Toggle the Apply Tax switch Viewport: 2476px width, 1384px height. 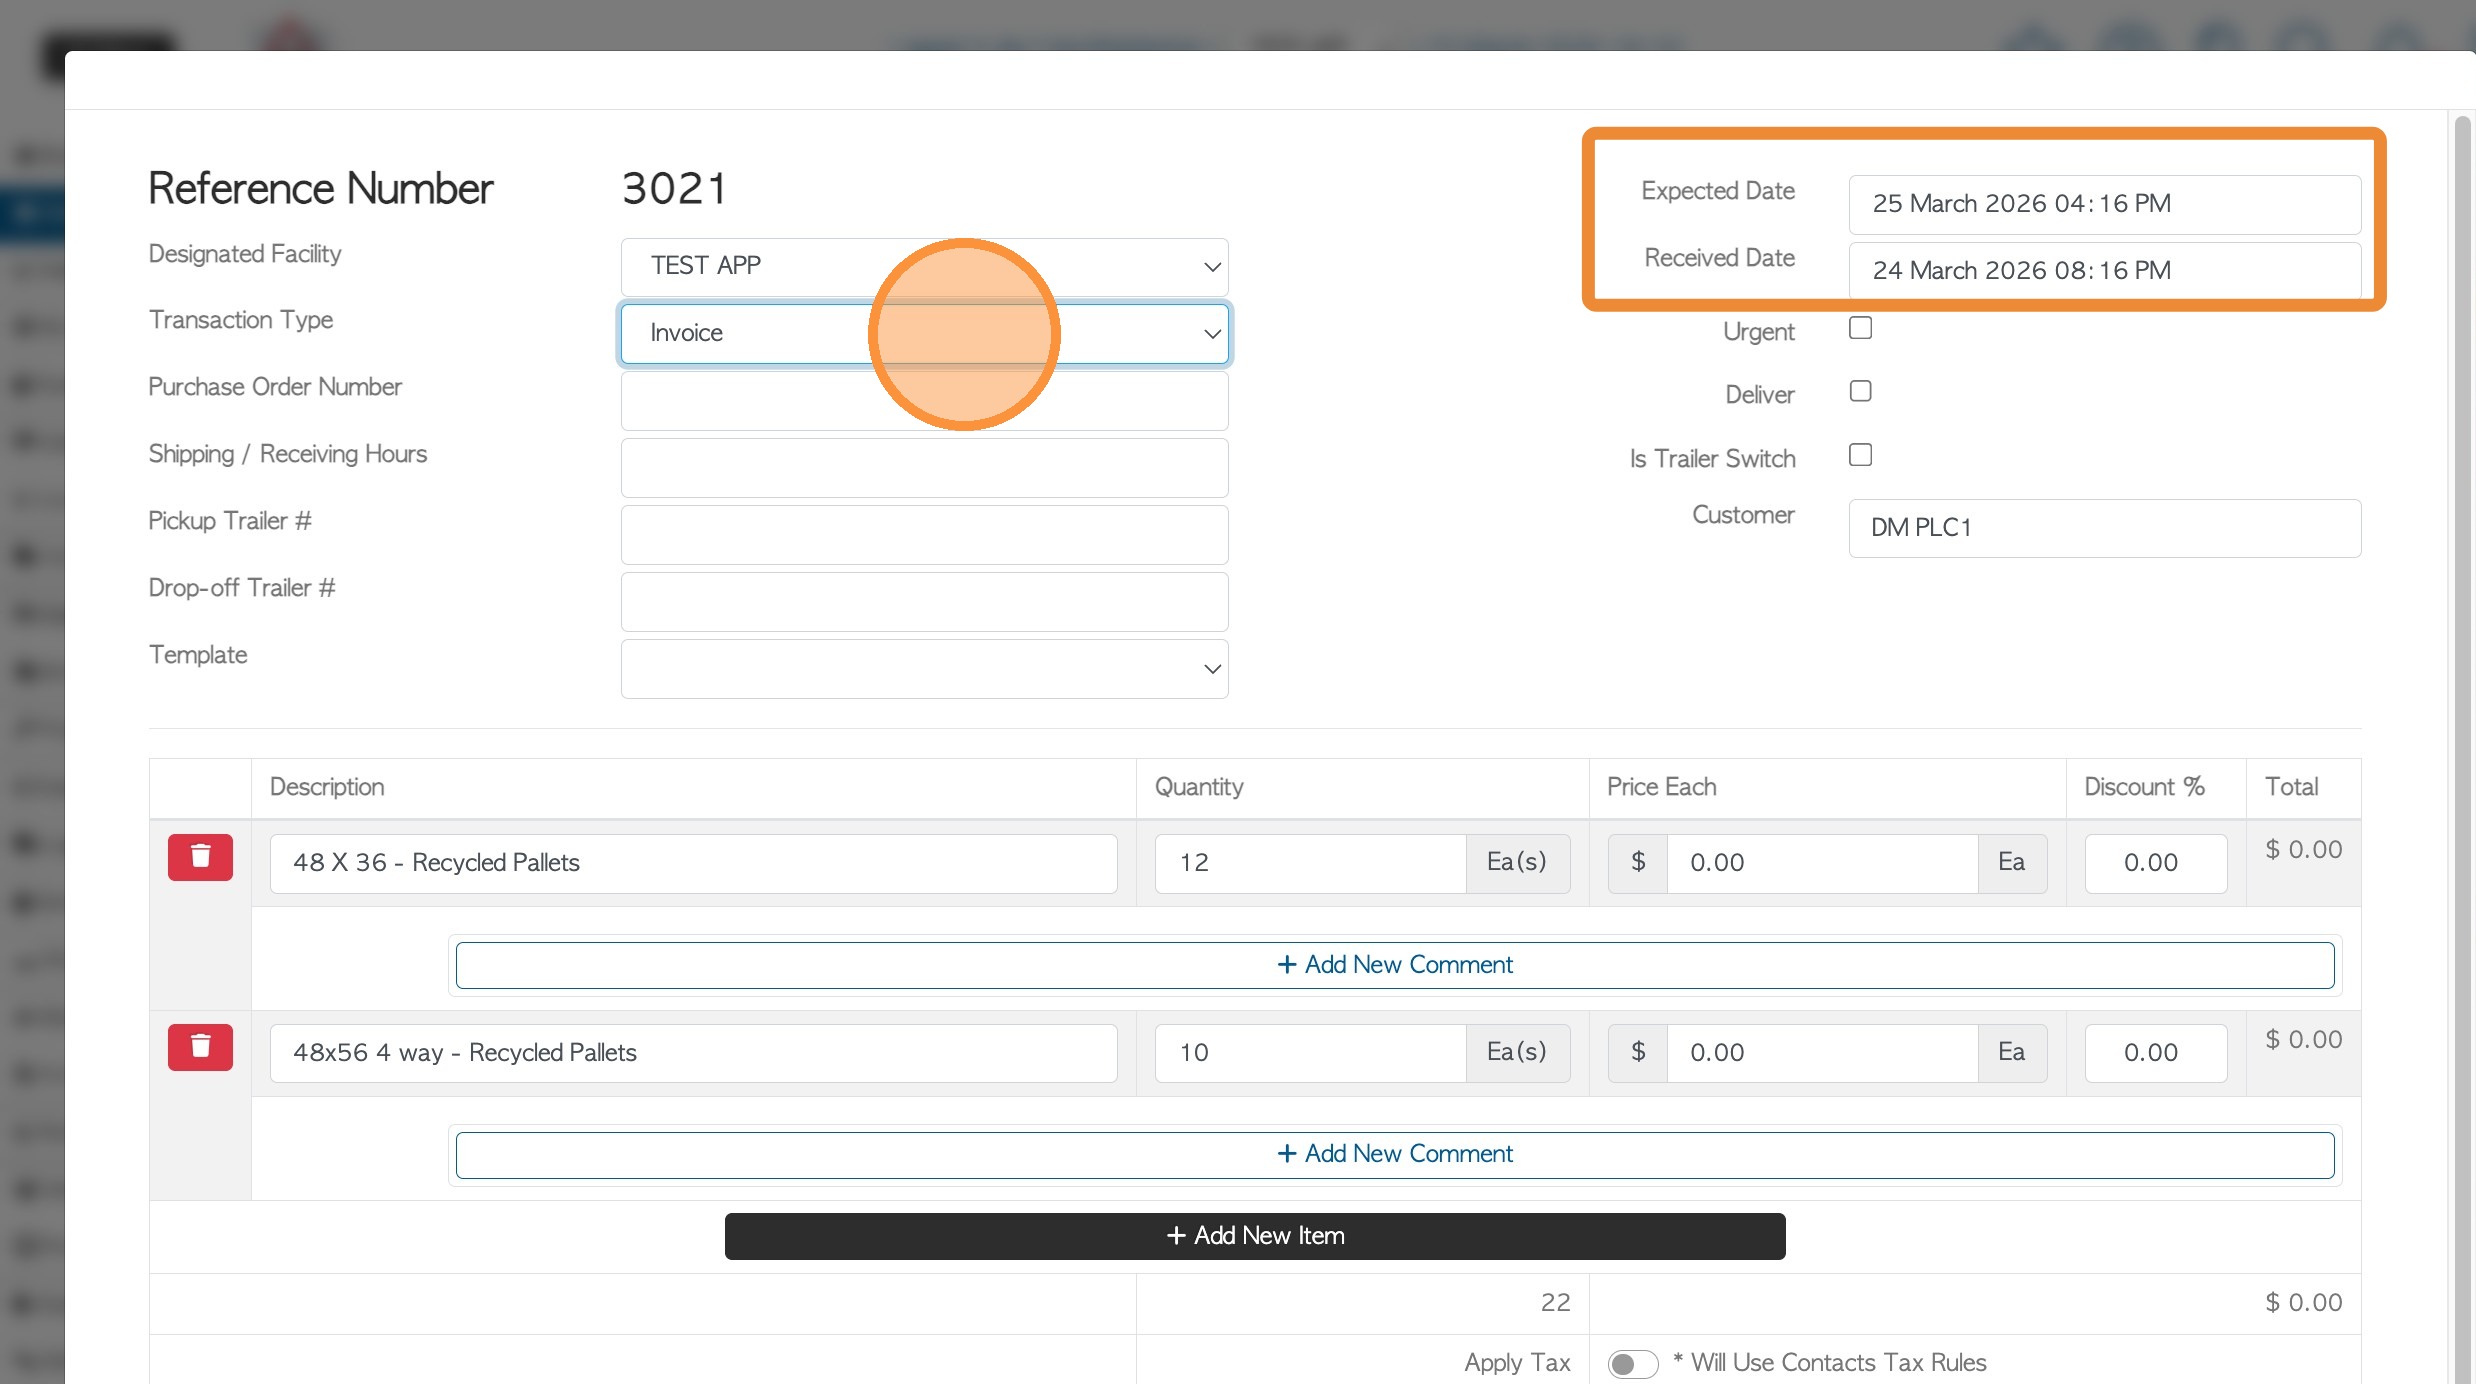coord(1632,1363)
